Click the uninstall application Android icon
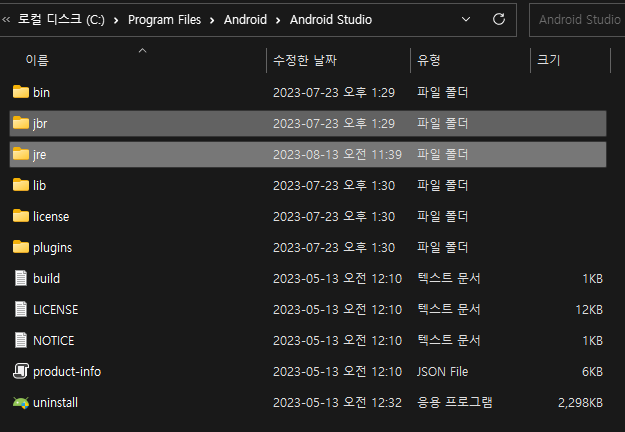The width and height of the screenshot is (625, 432). 21,403
